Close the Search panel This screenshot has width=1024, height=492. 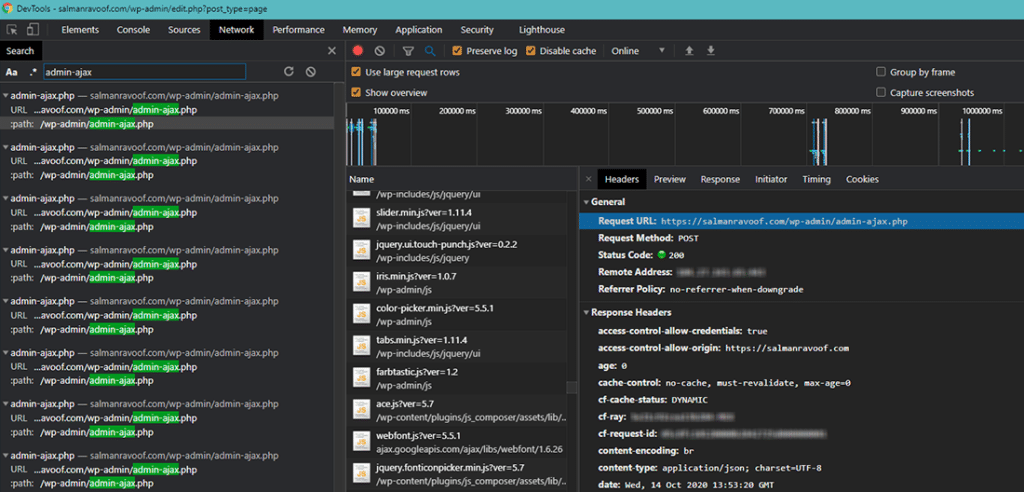coord(332,51)
